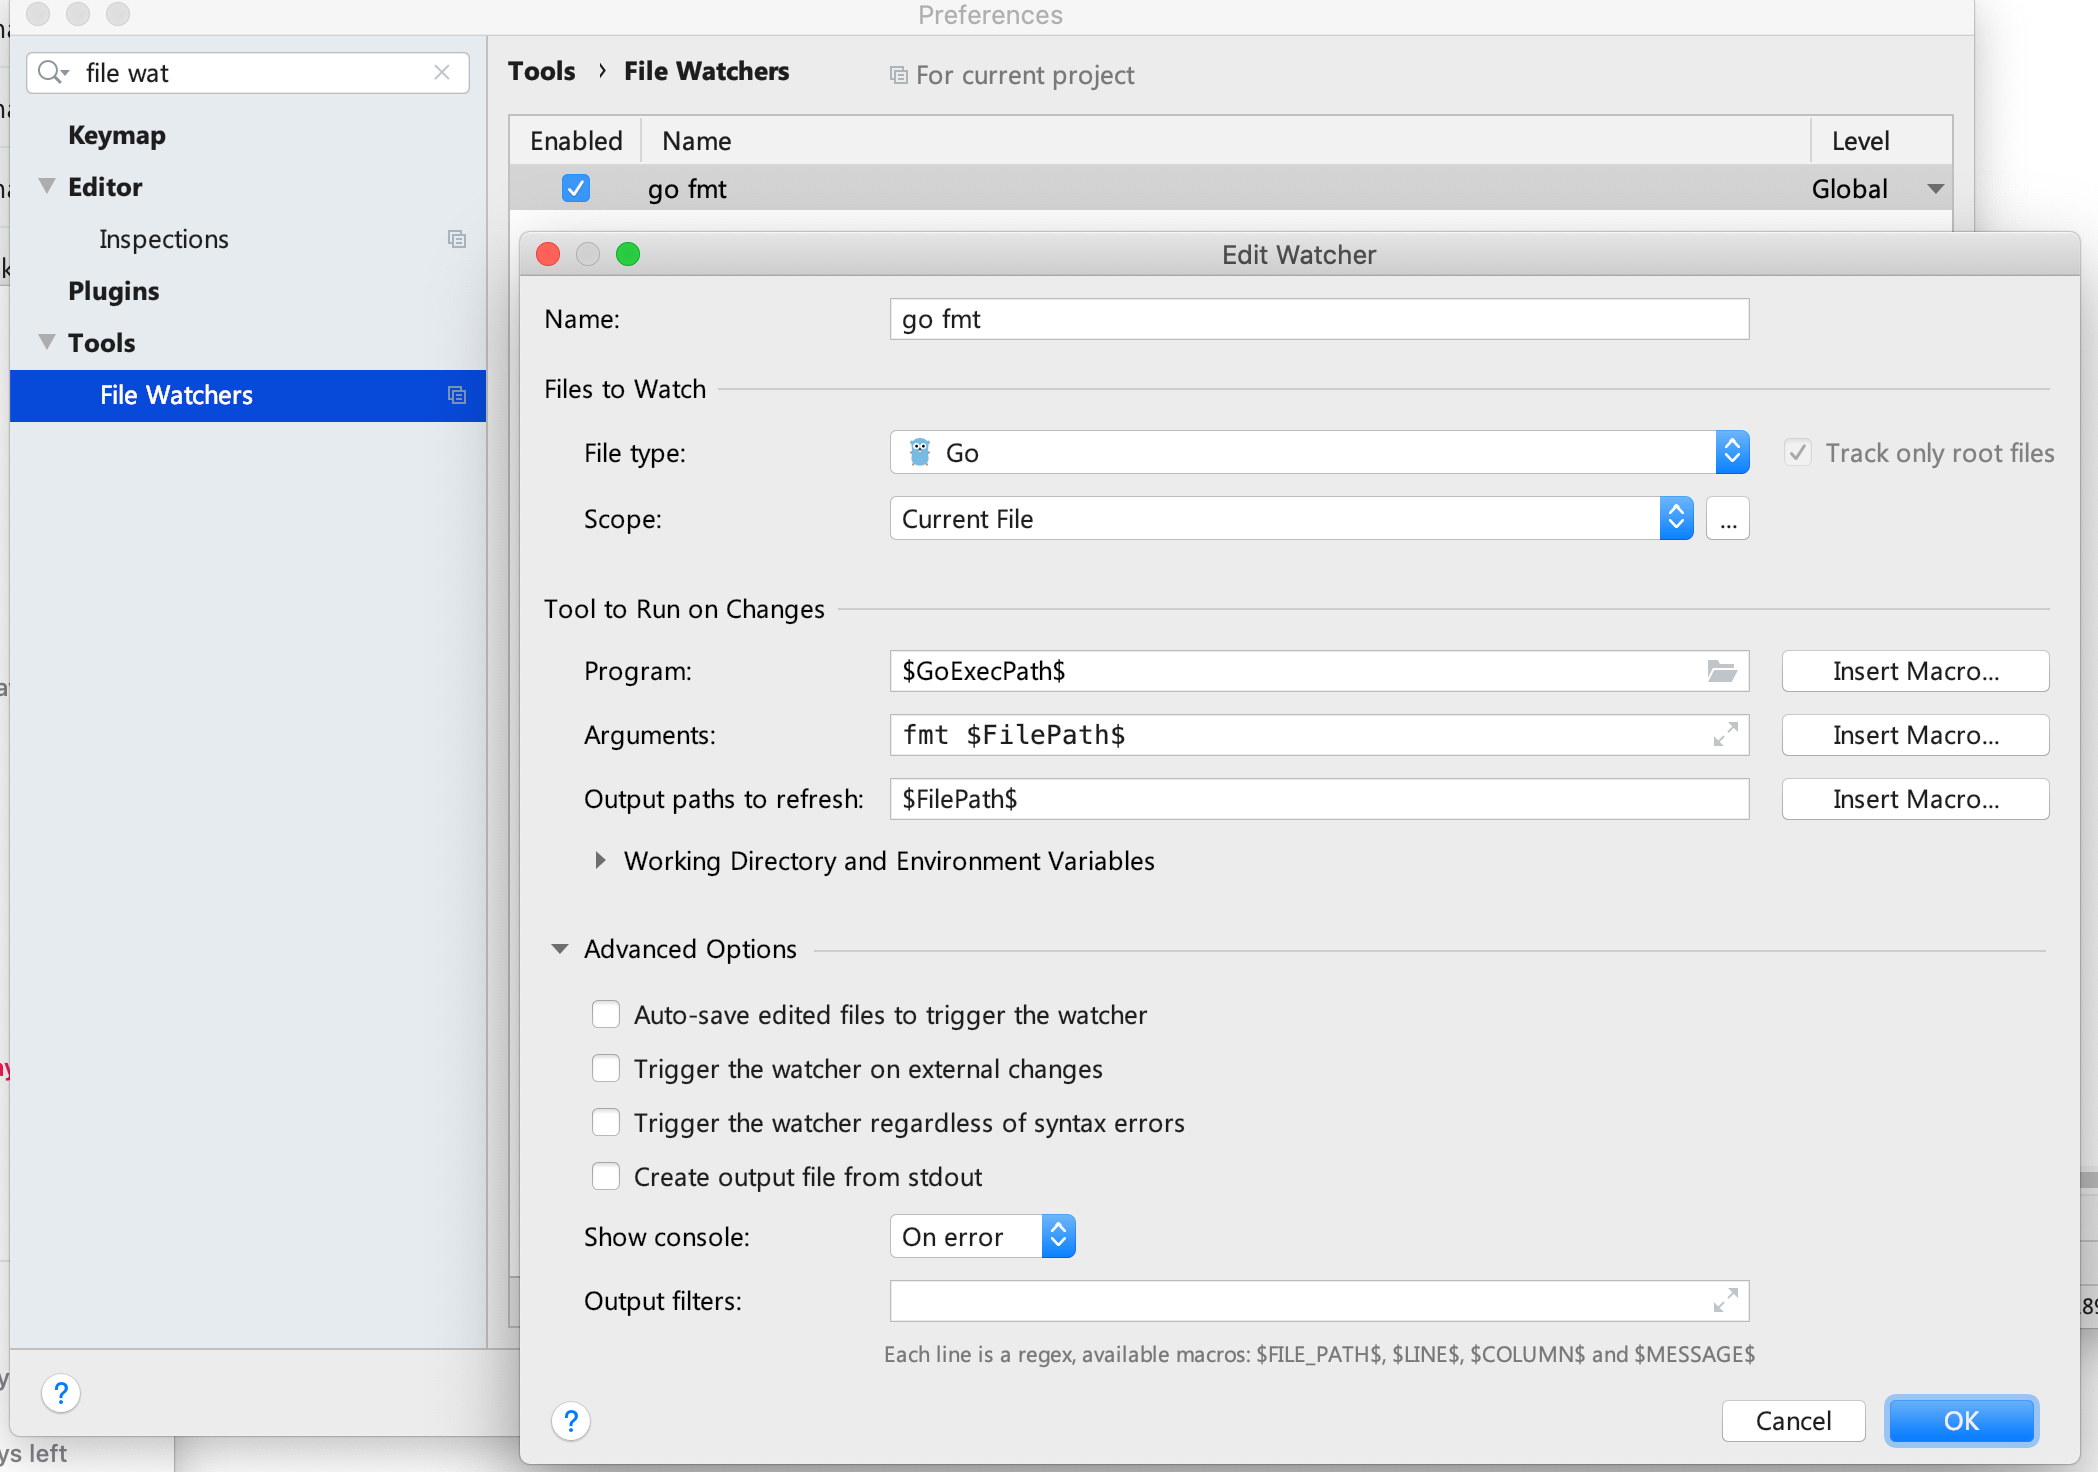Check Trigger the watcher on external changes
Image resolution: width=2098 pixels, height=1472 pixels.
pos(606,1069)
